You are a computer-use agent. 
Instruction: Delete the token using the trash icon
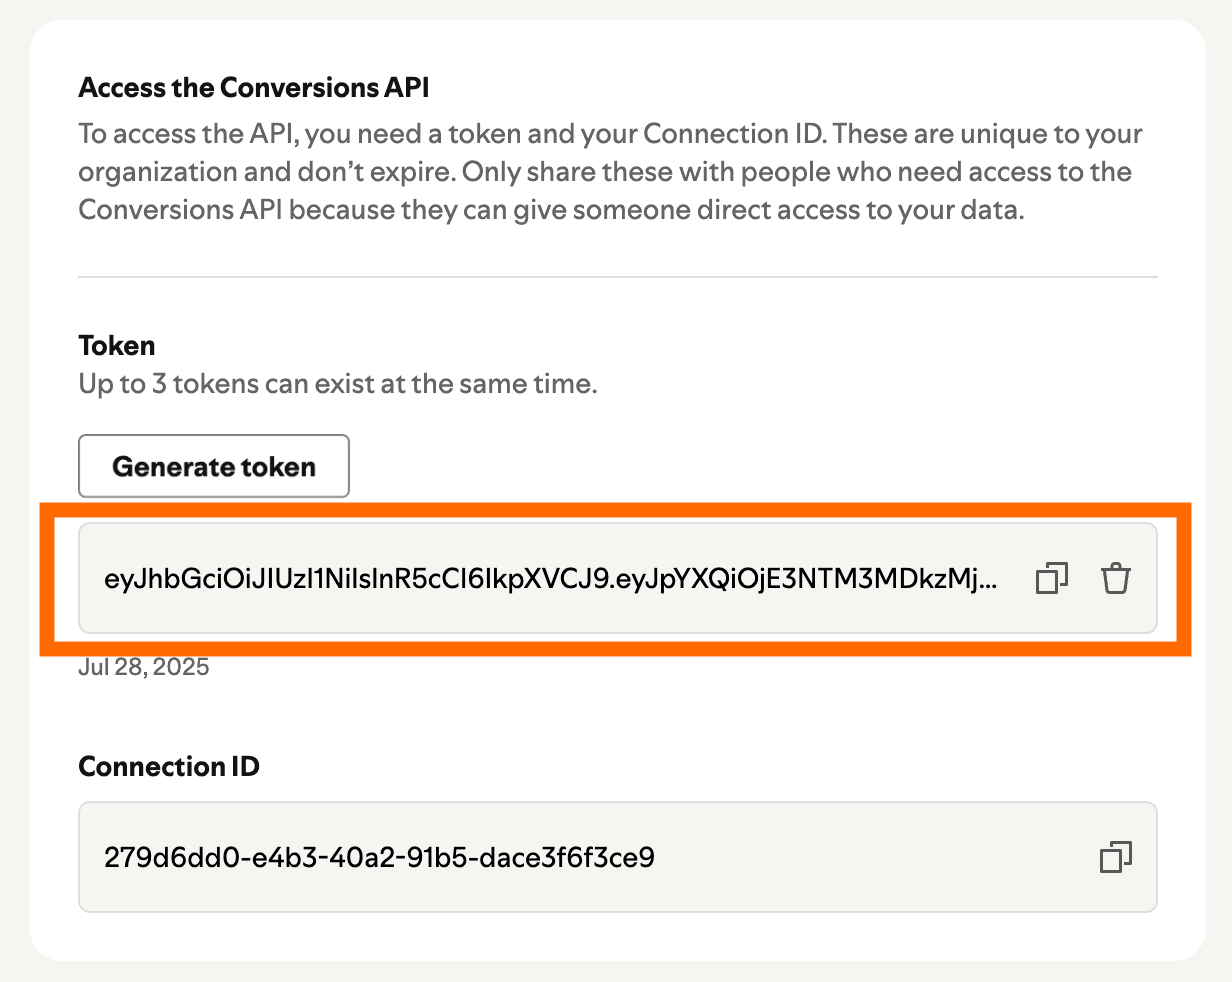[1115, 578]
